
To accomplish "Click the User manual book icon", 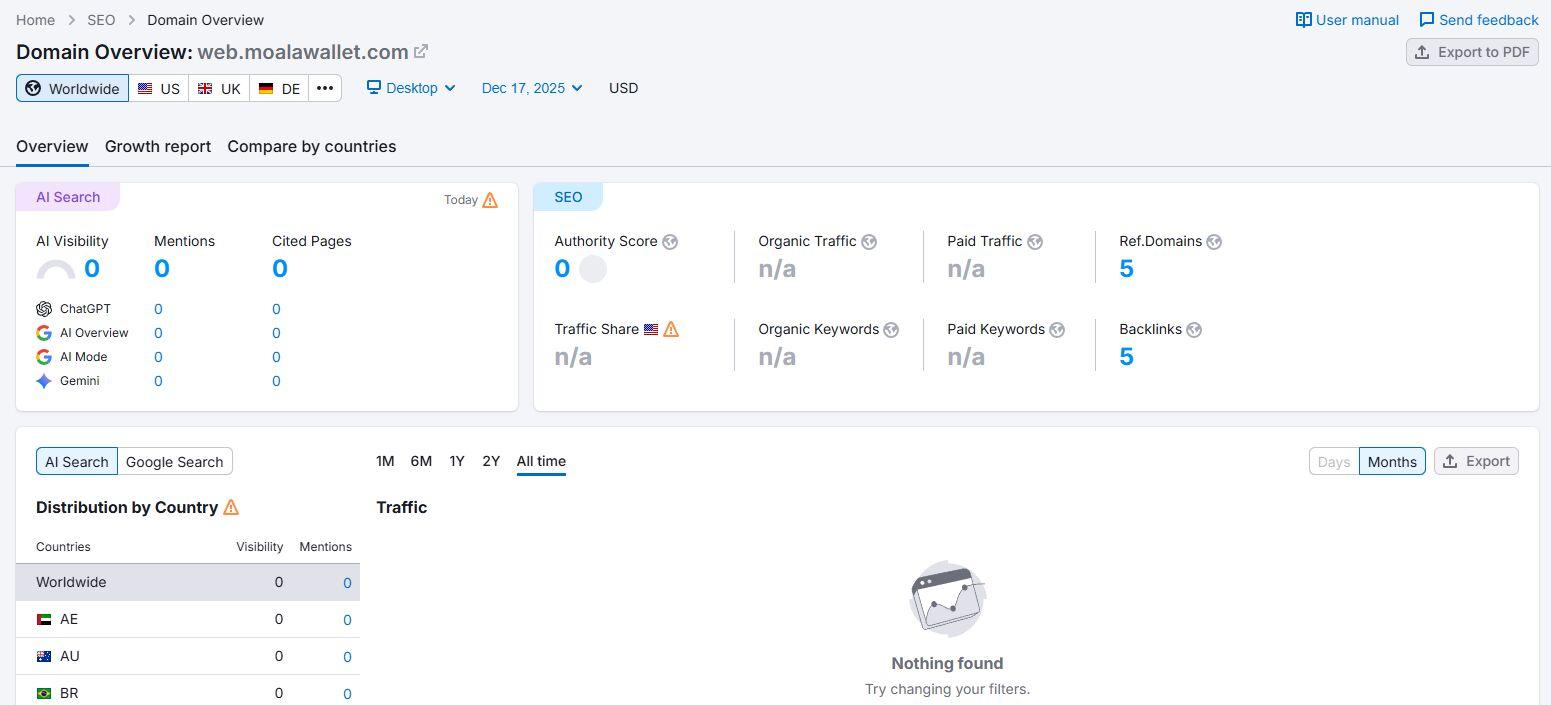I will pyautogui.click(x=1303, y=20).
